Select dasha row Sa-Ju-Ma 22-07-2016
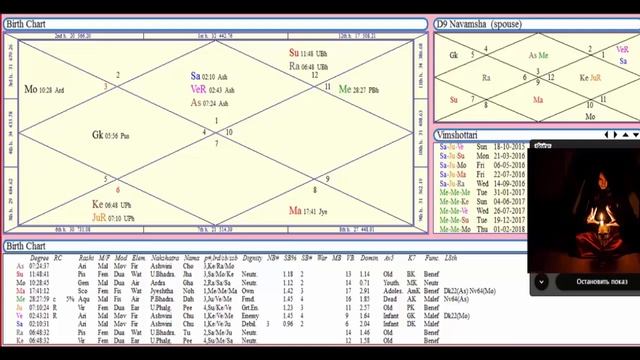Viewport: 640px width, 360px height. click(x=482, y=174)
